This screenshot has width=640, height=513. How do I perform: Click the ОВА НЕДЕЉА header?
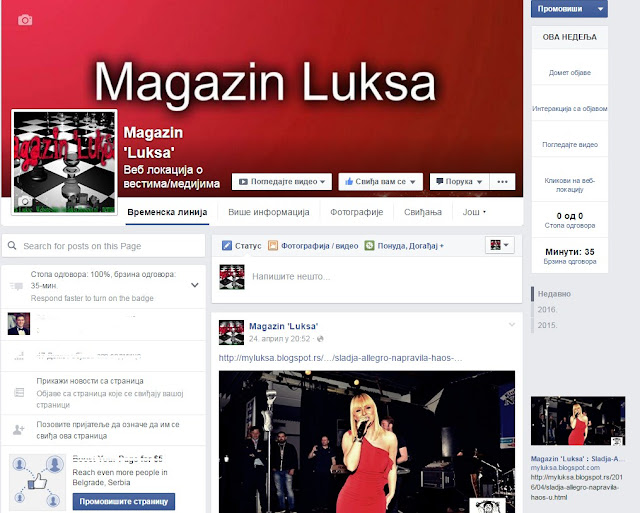coord(570,37)
